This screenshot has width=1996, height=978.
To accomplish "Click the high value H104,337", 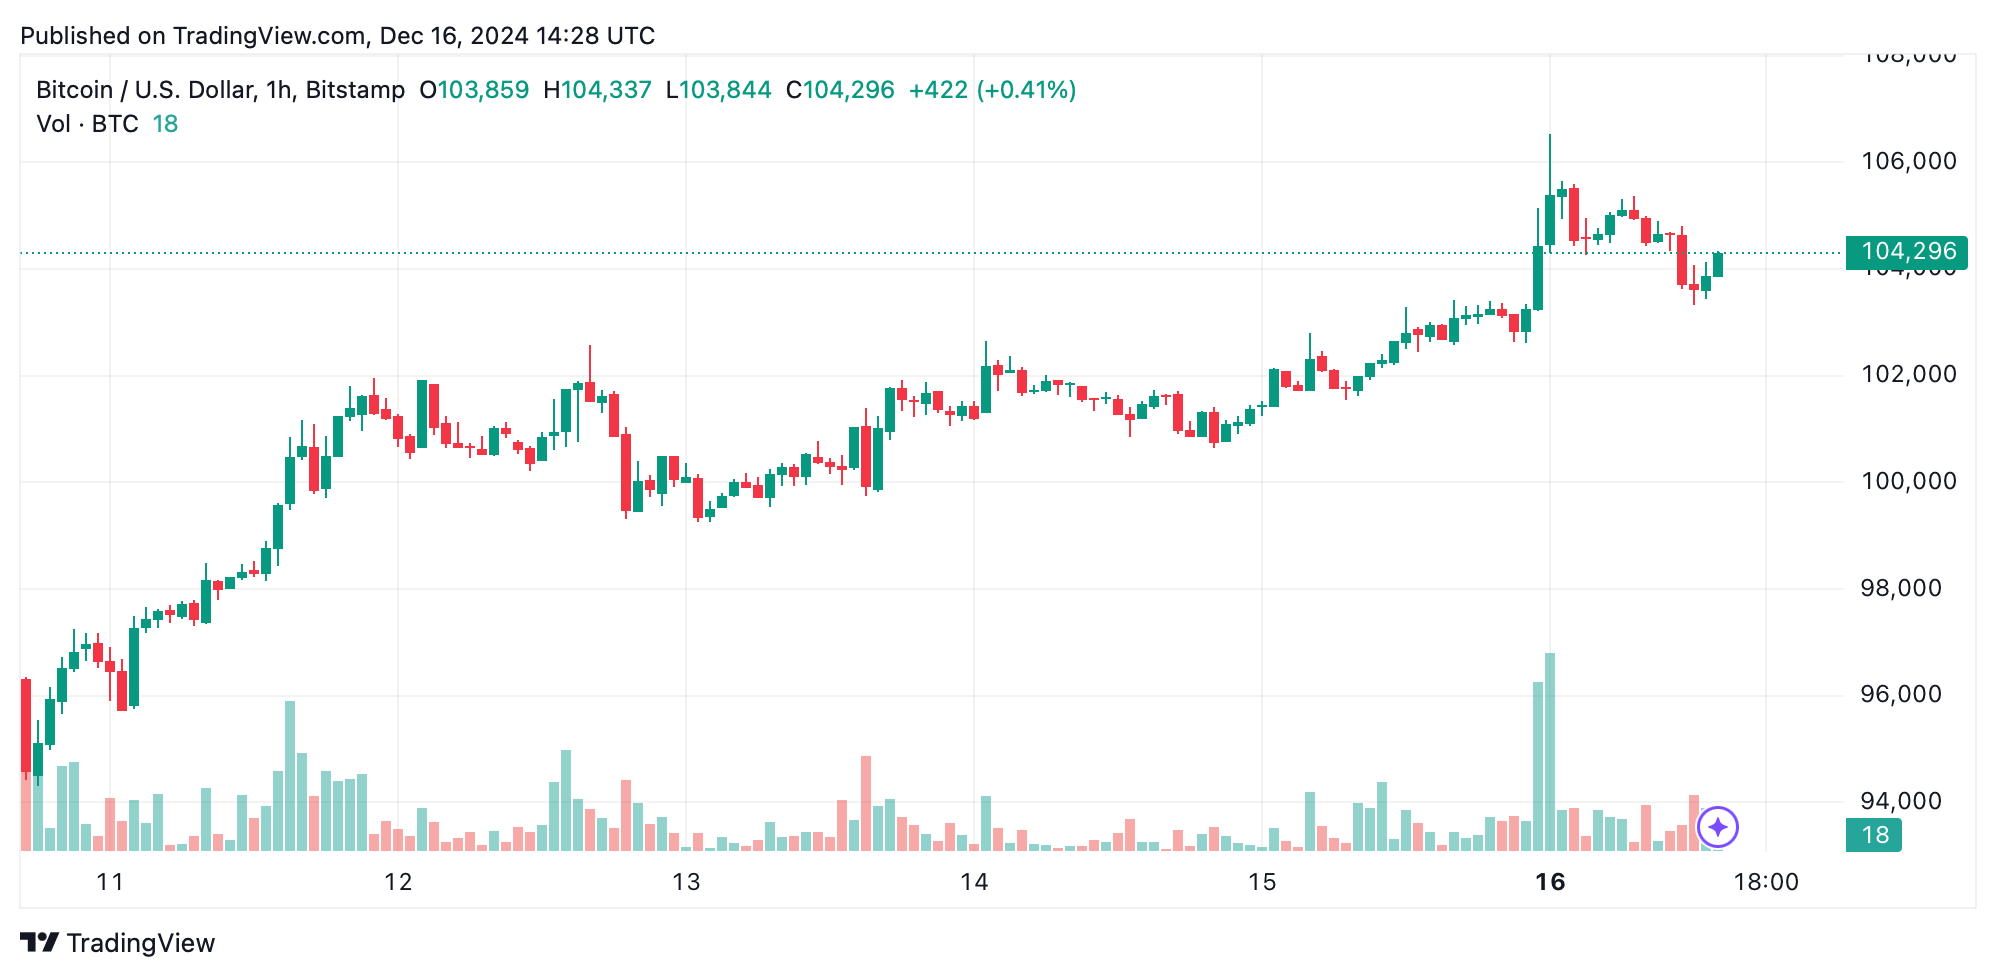I will pos(597,90).
